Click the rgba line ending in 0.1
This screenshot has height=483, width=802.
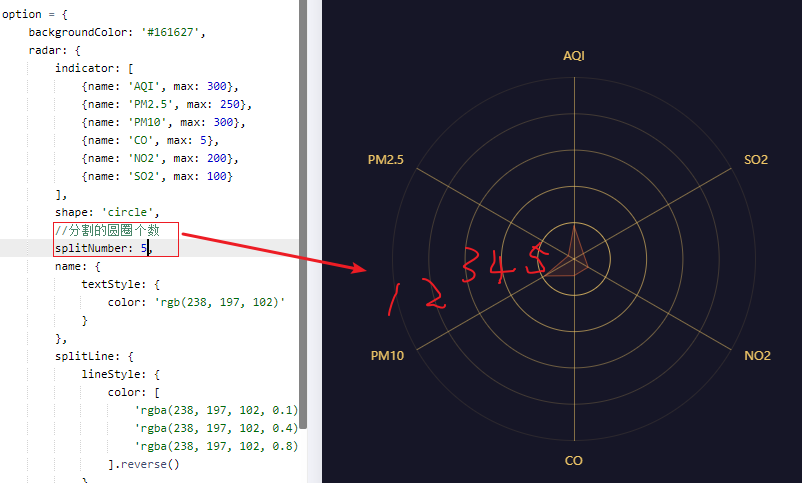(x=216, y=410)
